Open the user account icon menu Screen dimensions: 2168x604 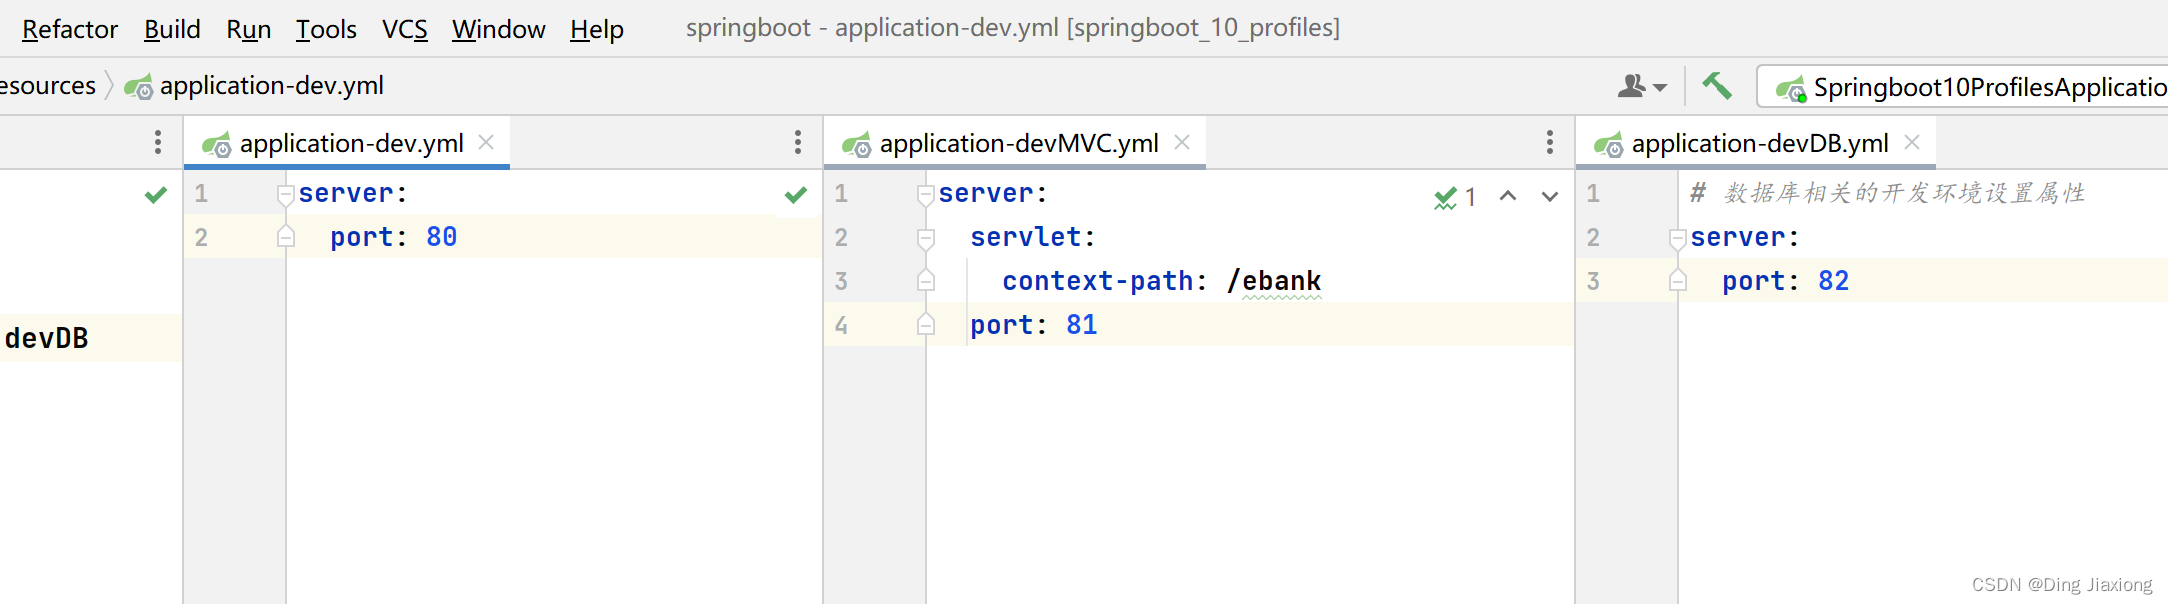[1641, 87]
